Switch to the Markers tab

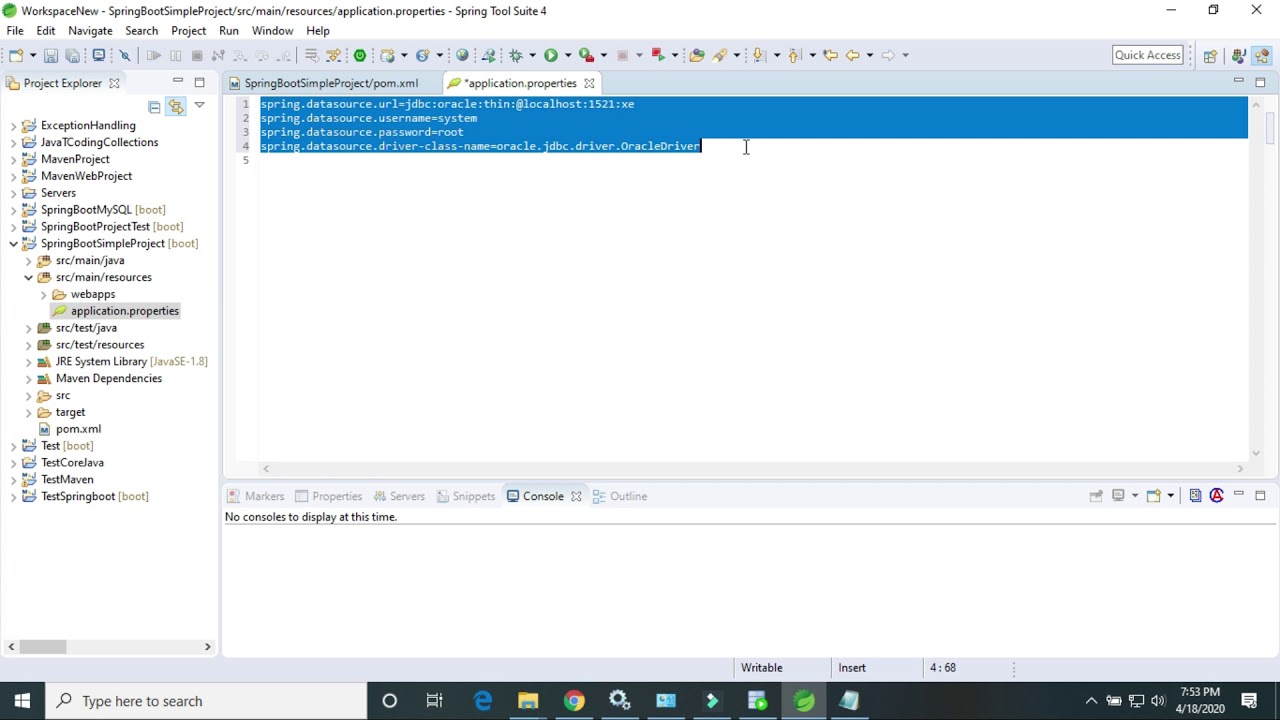(x=256, y=496)
